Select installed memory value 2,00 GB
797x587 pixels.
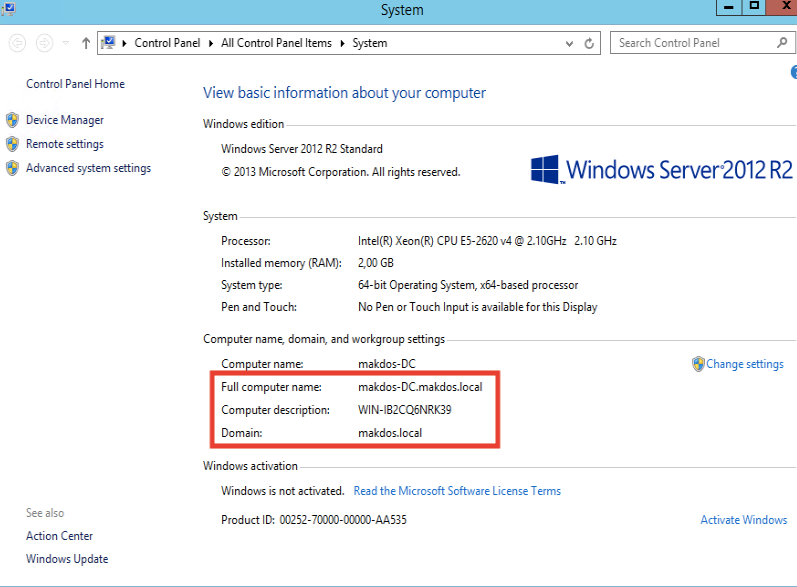pos(376,263)
